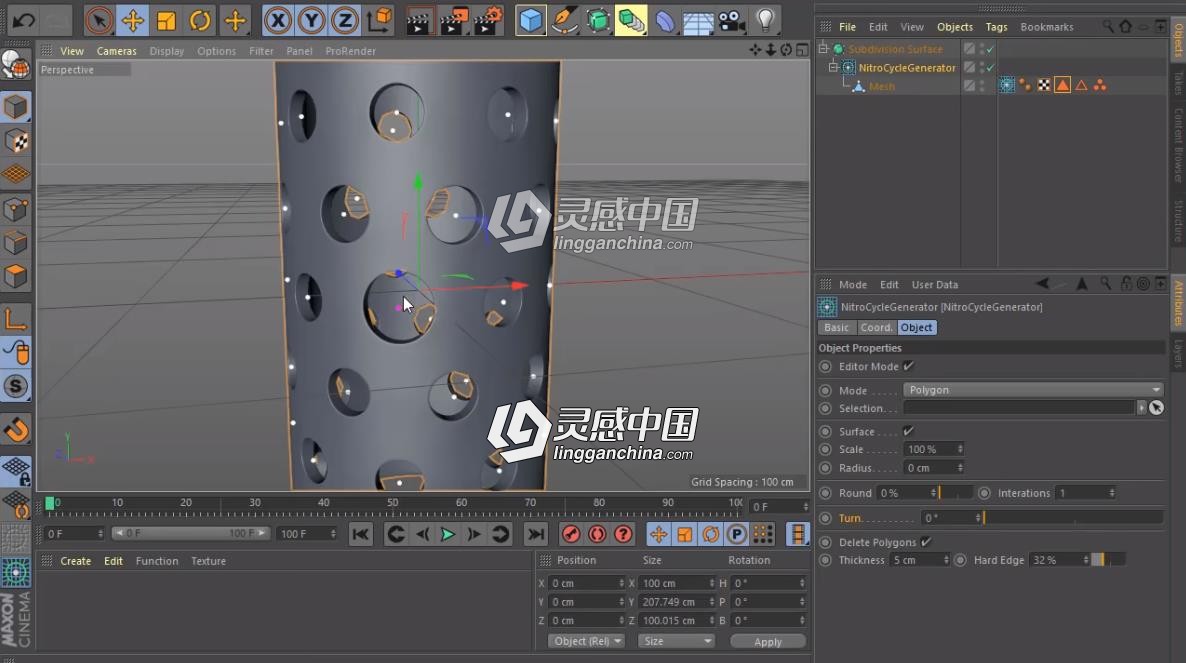
Task: Render the active view
Action: point(418,21)
